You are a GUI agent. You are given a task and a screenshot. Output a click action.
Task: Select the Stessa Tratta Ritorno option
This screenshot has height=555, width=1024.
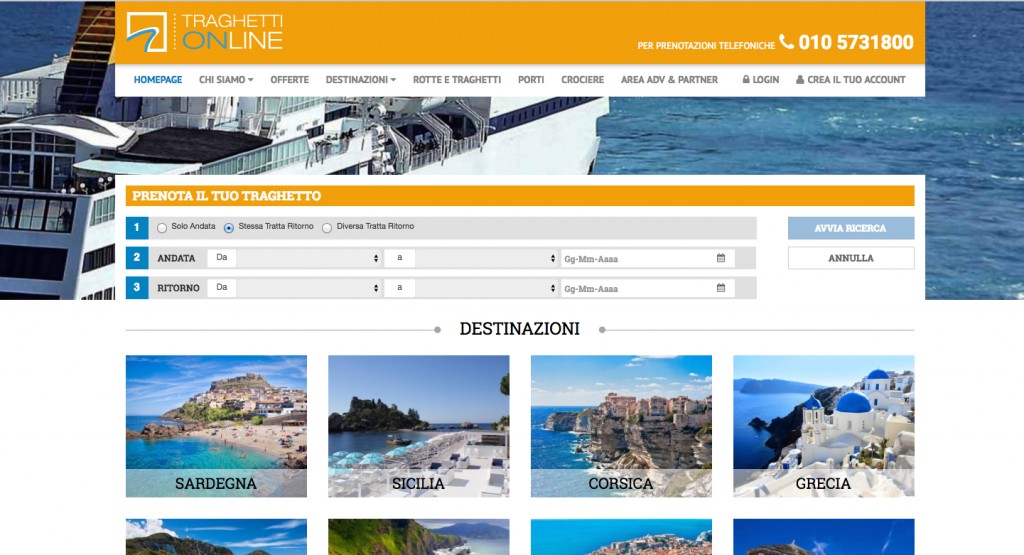(229, 228)
